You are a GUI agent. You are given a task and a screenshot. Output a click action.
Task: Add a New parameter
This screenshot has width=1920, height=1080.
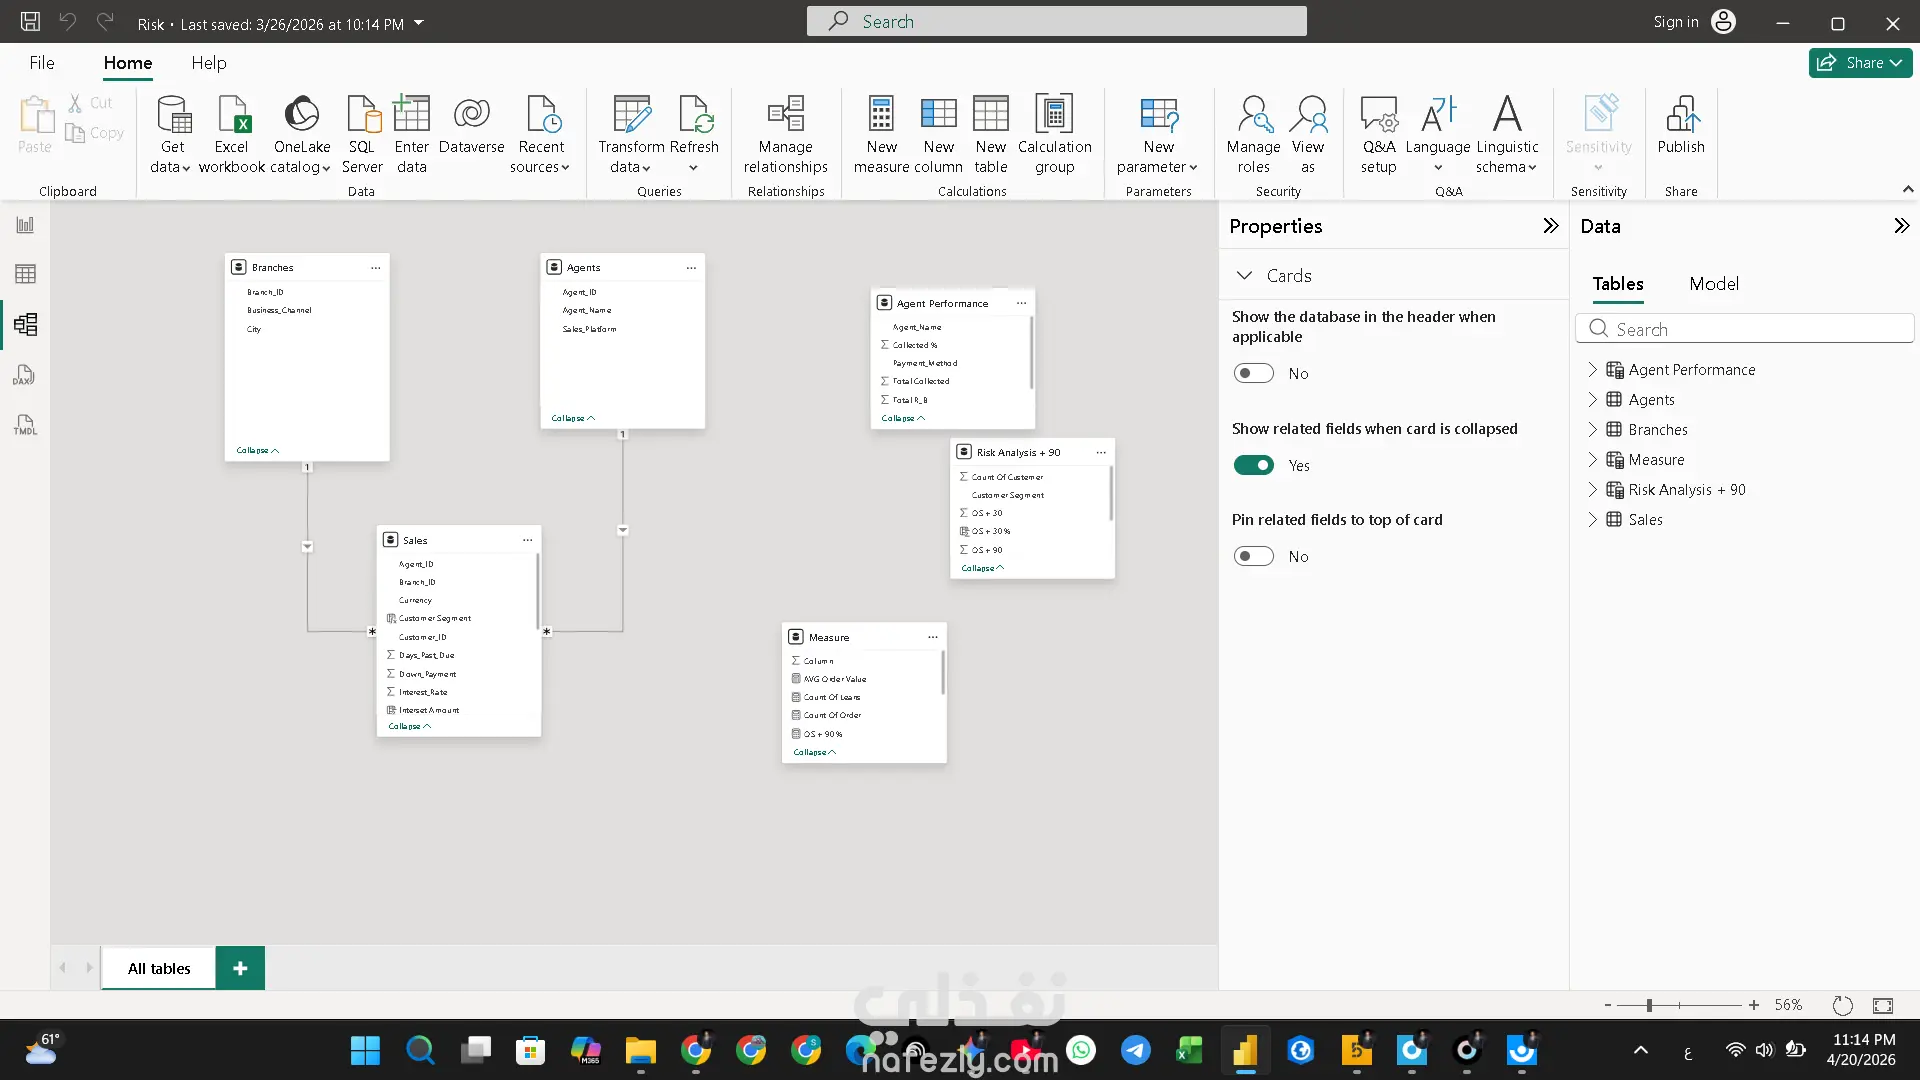click(1158, 135)
